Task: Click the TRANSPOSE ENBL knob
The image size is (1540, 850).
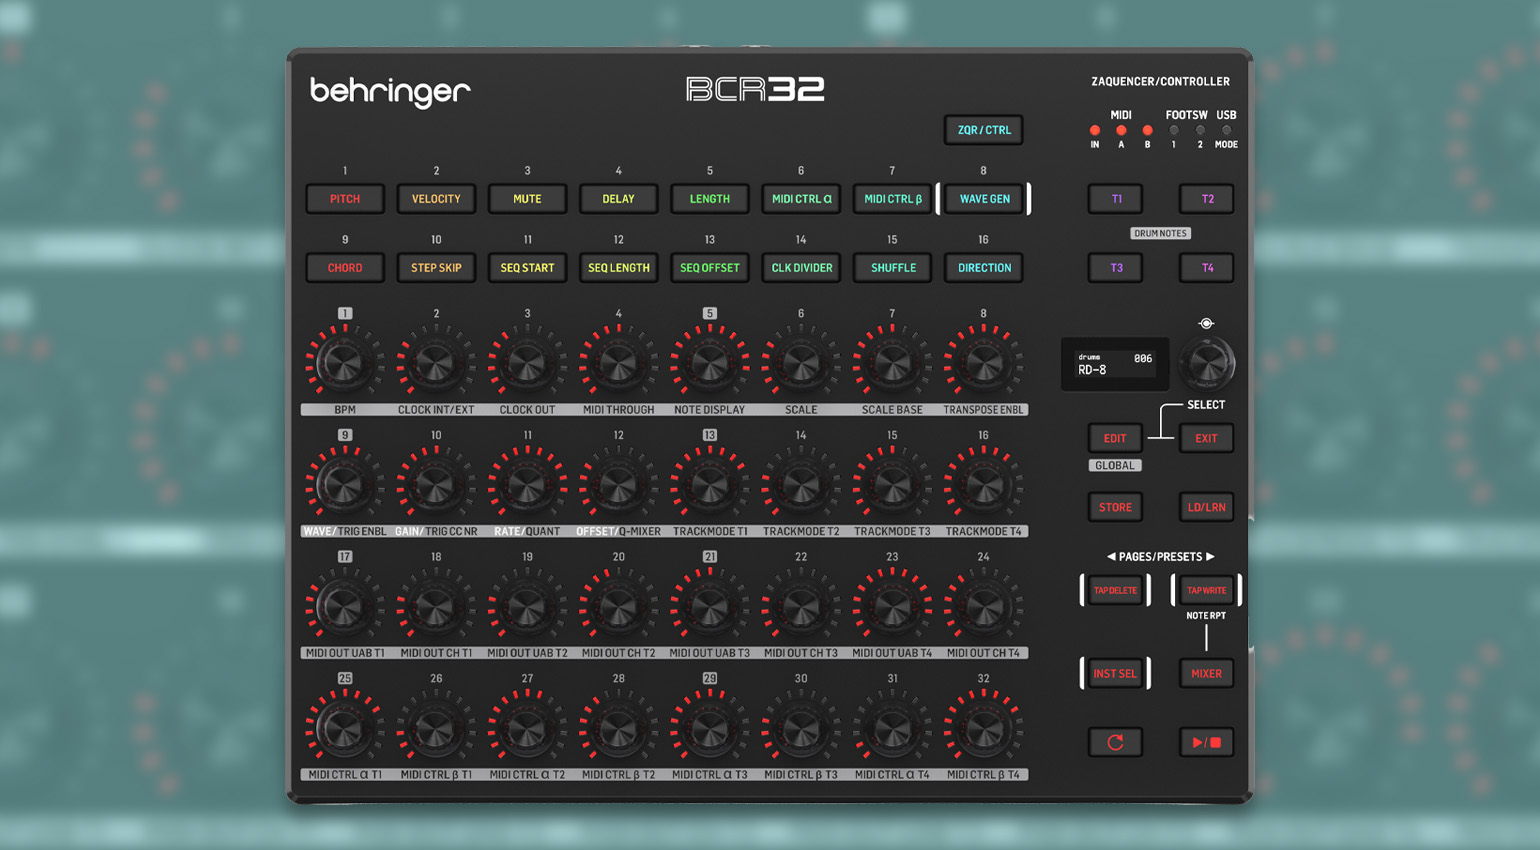Action: tap(984, 364)
